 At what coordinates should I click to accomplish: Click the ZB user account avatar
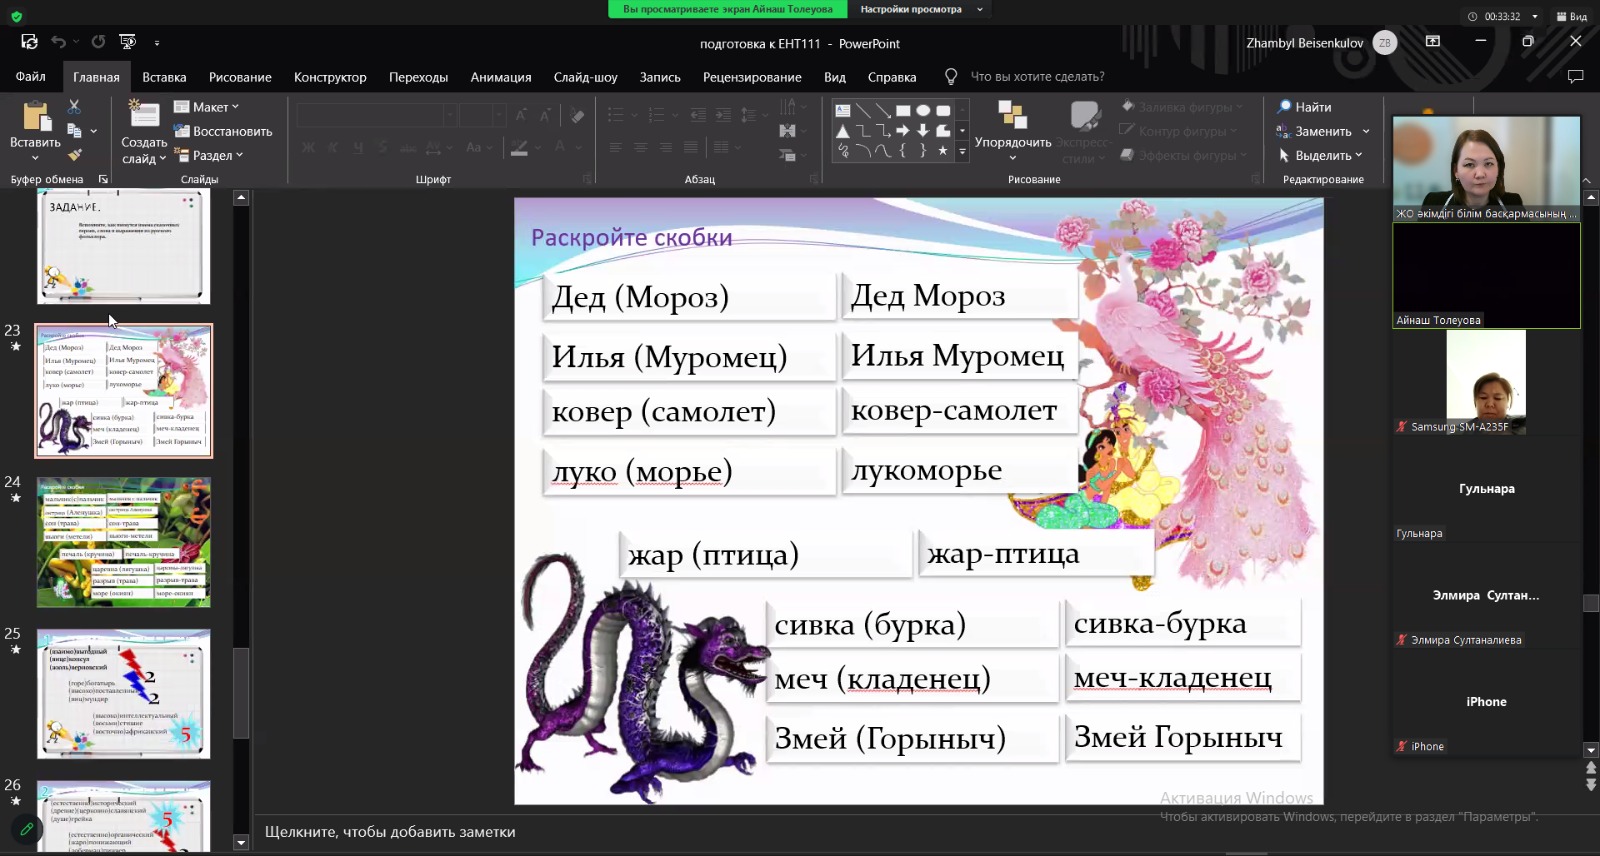click(x=1385, y=43)
